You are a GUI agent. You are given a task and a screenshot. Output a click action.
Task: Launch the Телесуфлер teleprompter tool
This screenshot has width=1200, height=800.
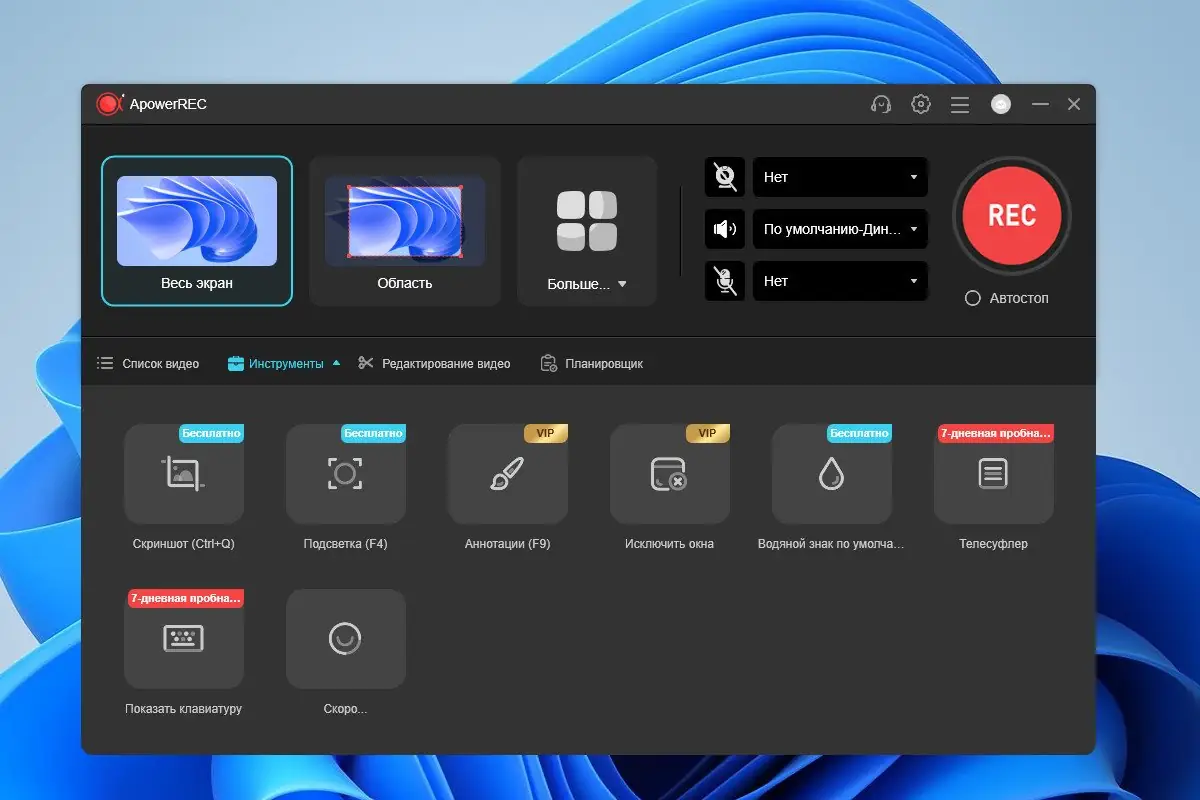tap(994, 474)
